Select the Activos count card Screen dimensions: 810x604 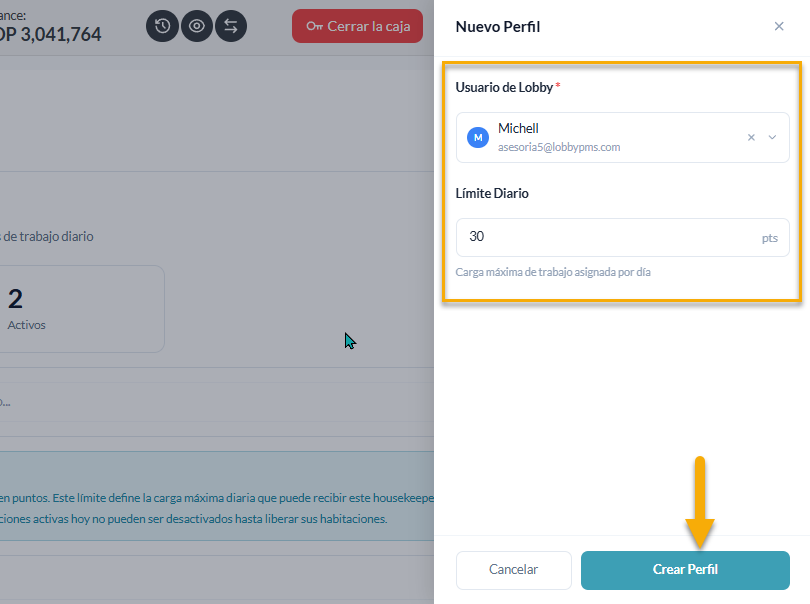tap(82, 309)
